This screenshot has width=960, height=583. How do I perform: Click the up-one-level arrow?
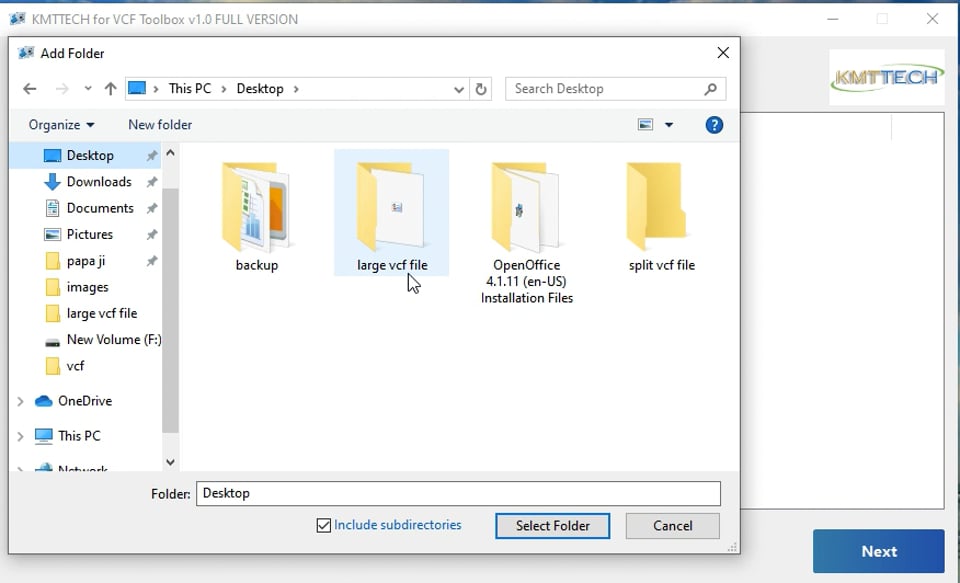pyautogui.click(x=110, y=89)
